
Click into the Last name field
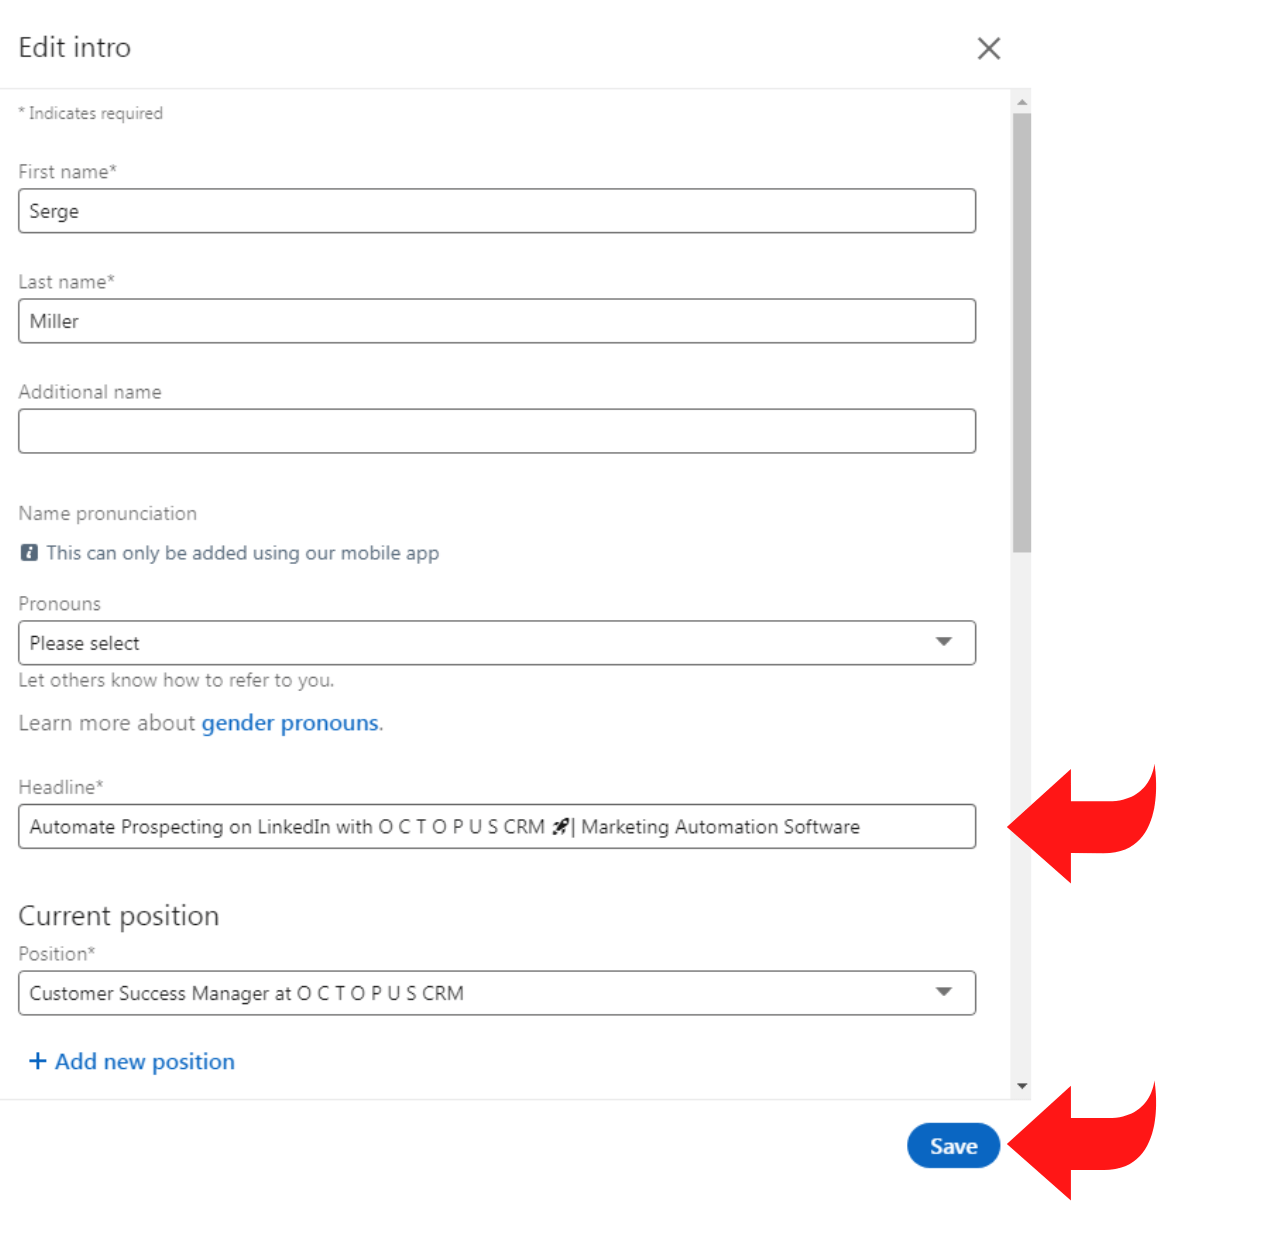(x=496, y=321)
